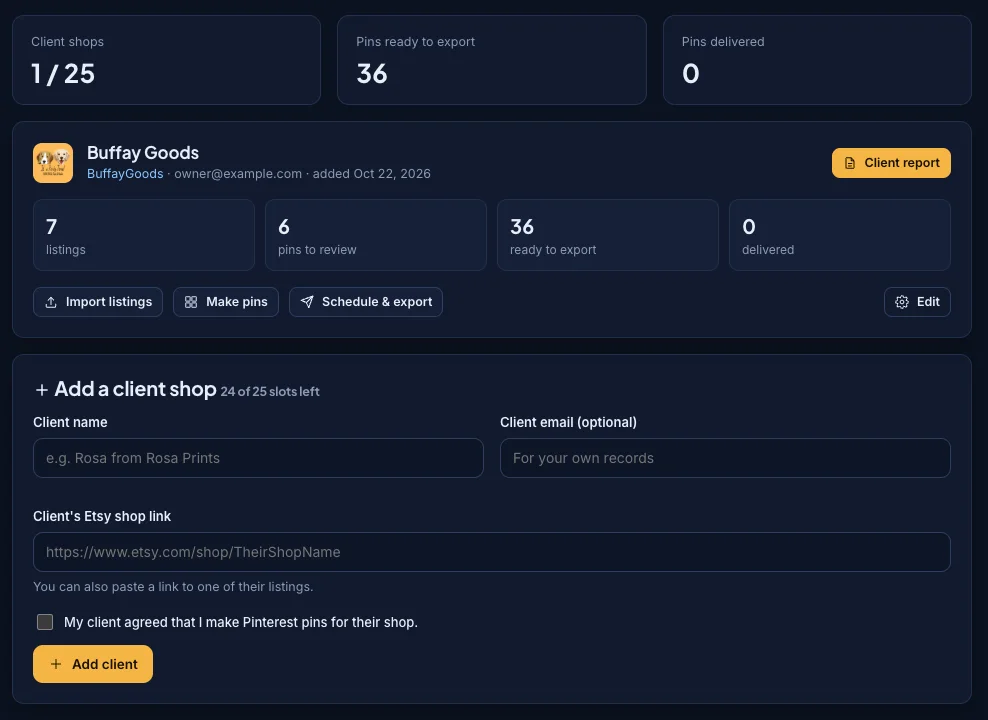
Task: Submit the Add client button
Action: click(x=93, y=664)
